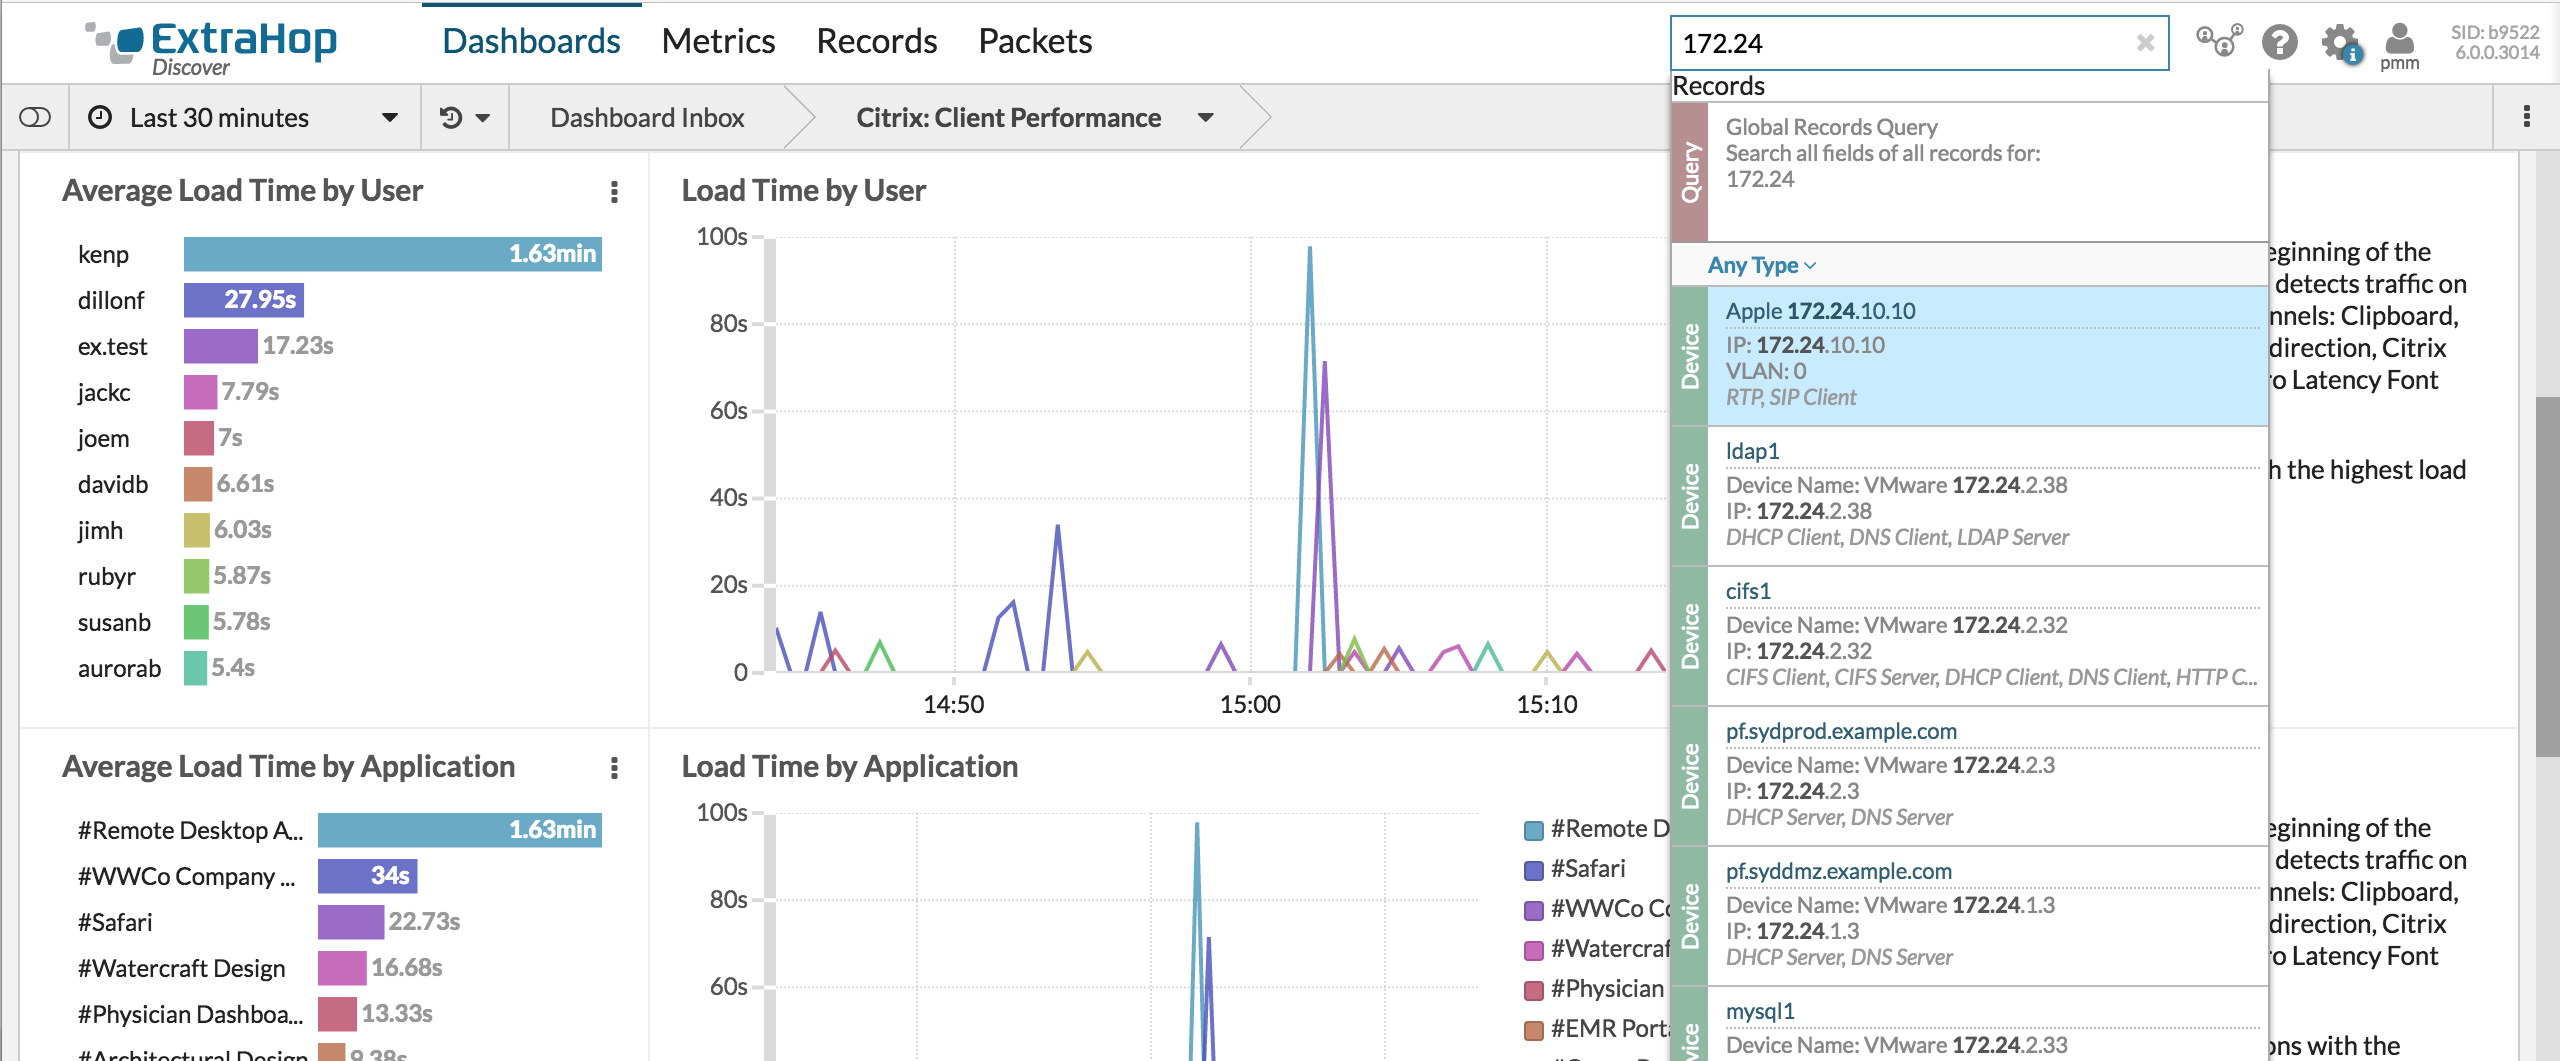The height and width of the screenshot is (1061, 2560).
Task: Click the Average Load Time by User title
Action: click(x=242, y=191)
